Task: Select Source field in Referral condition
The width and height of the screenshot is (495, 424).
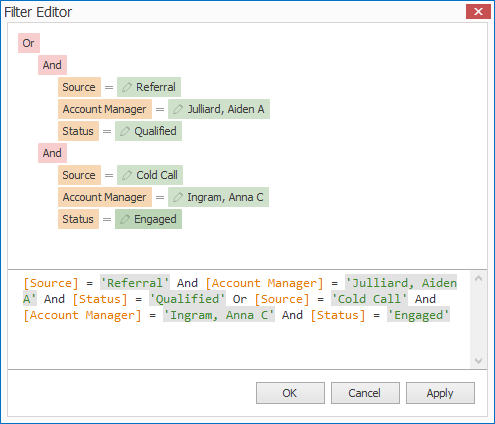Action: pyautogui.click(x=79, y=87)
